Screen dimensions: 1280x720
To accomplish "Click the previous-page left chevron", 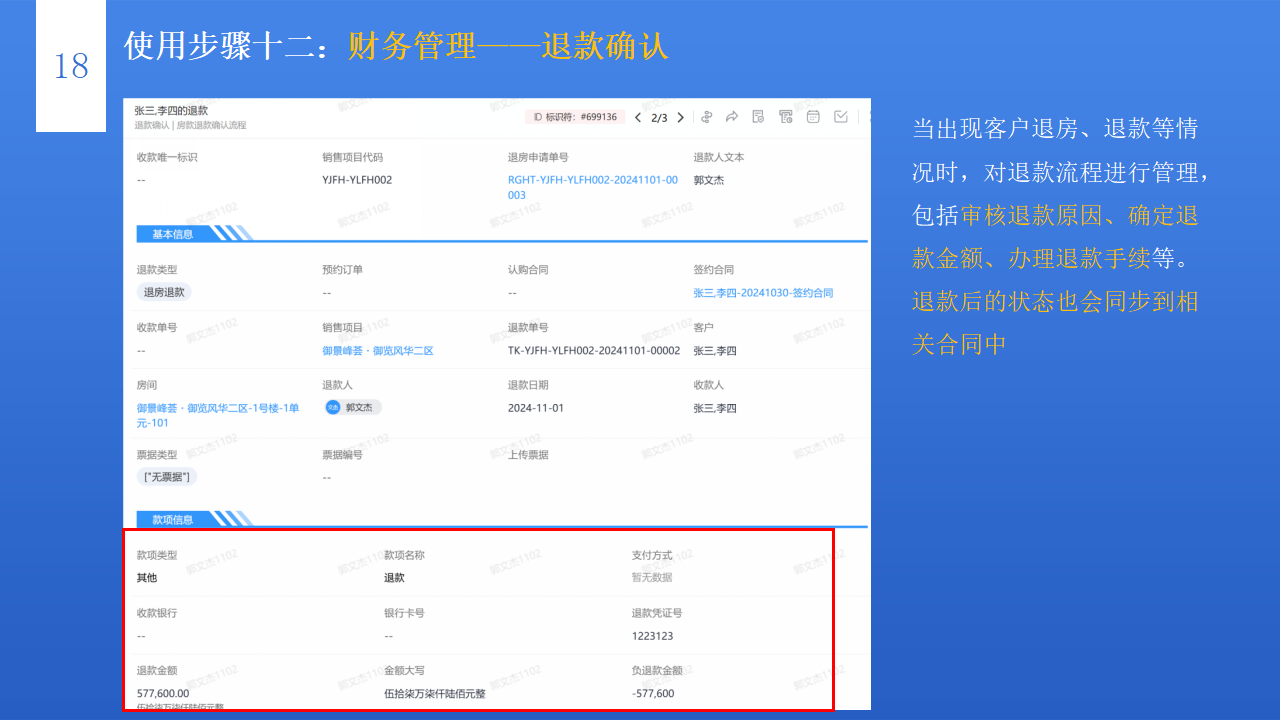I will 639,117.
